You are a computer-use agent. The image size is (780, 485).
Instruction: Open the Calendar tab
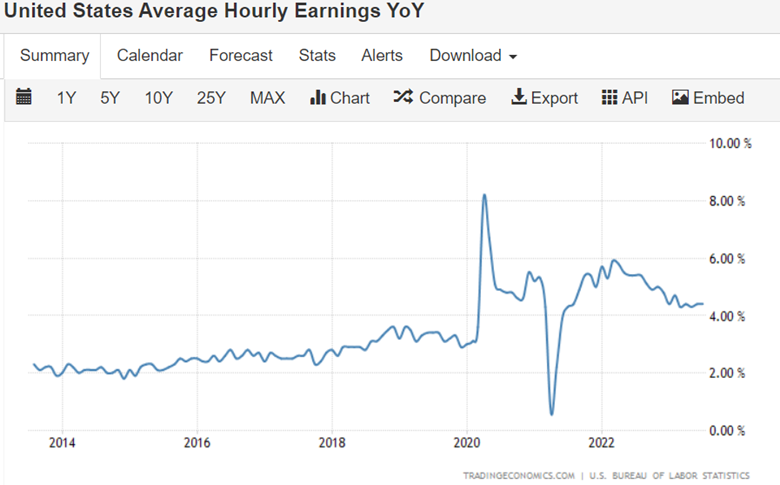coord(150,55)
